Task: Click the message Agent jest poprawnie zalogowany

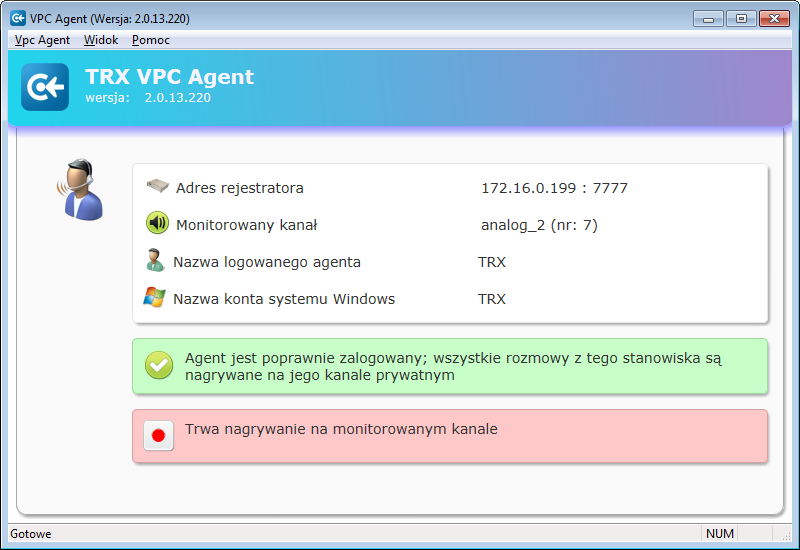Action: click(453, 366)
